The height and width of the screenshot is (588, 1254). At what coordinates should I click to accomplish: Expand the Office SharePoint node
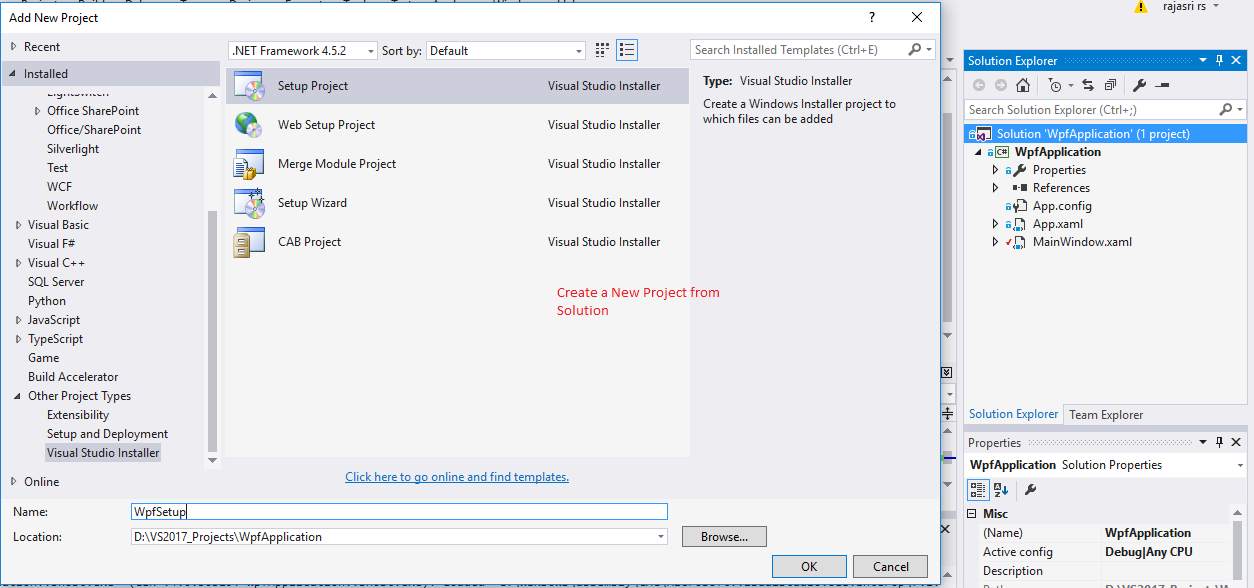click(37, 111)
